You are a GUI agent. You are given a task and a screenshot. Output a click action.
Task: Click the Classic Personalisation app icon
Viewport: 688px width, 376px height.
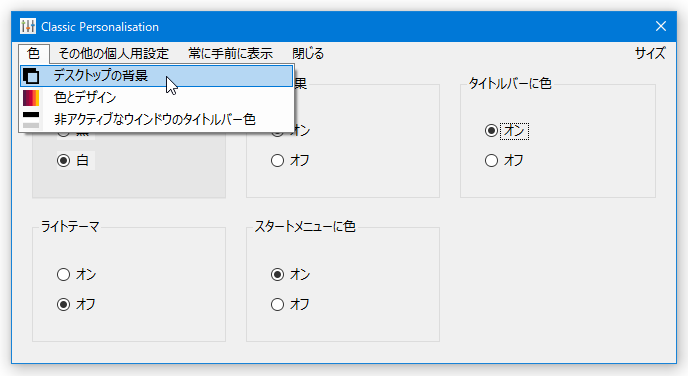pos(28,26)
